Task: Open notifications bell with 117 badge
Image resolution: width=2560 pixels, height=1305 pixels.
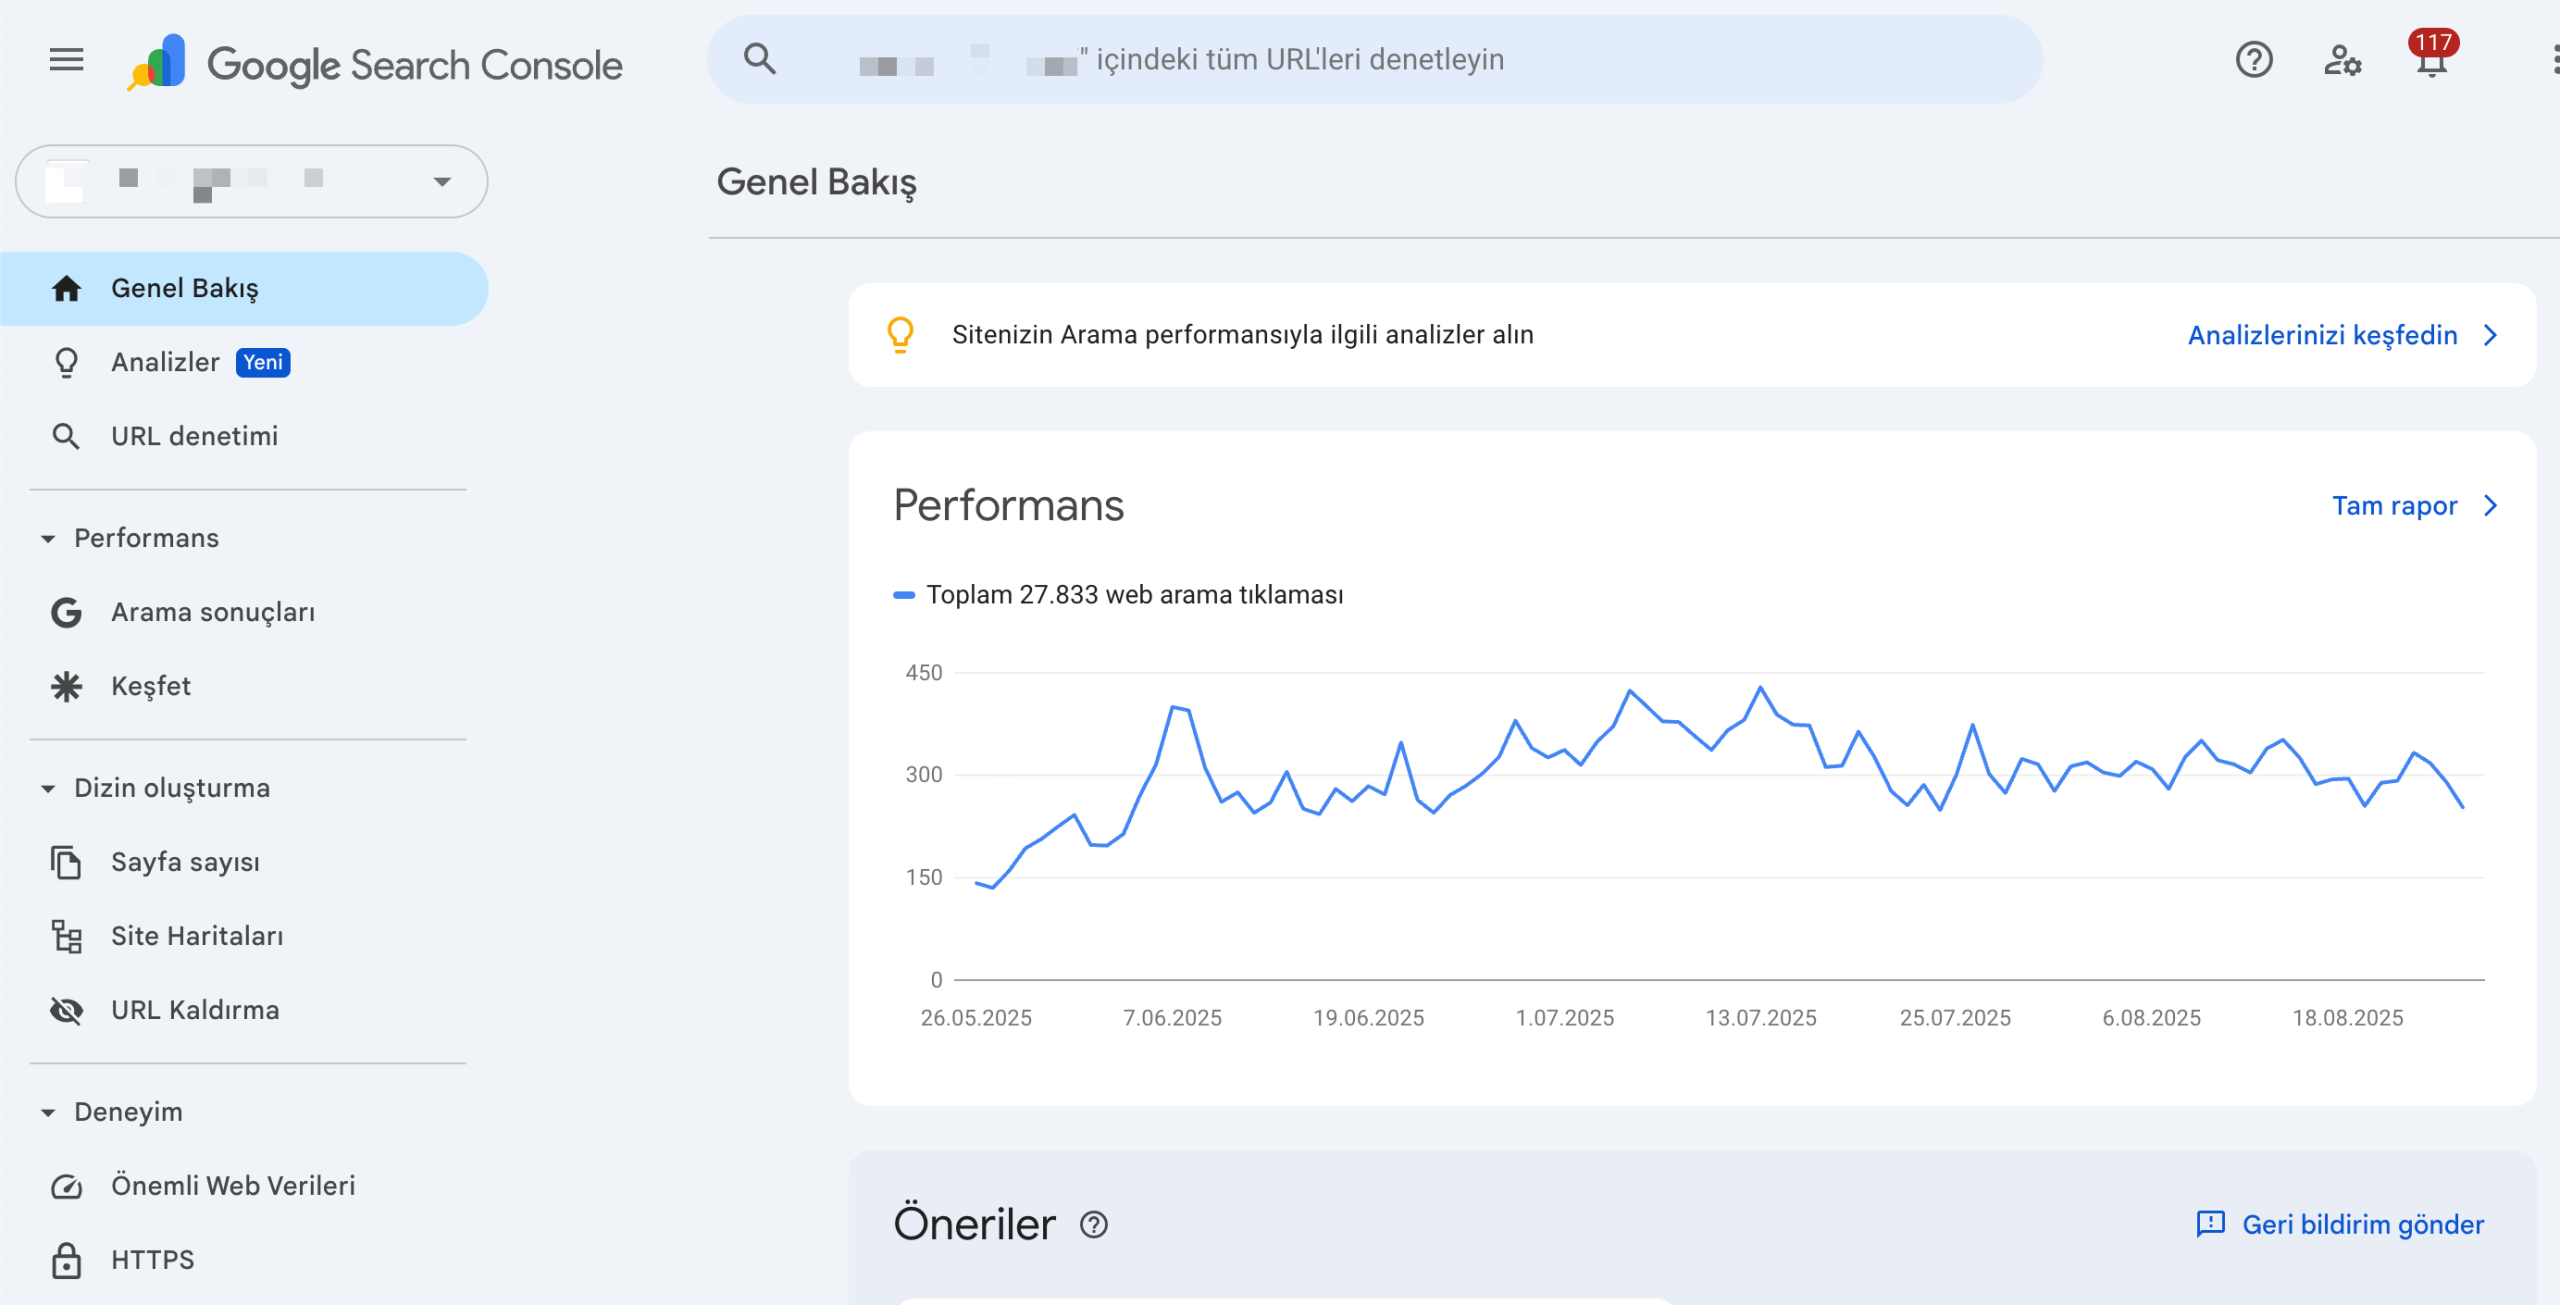Action: (2432, 56)
